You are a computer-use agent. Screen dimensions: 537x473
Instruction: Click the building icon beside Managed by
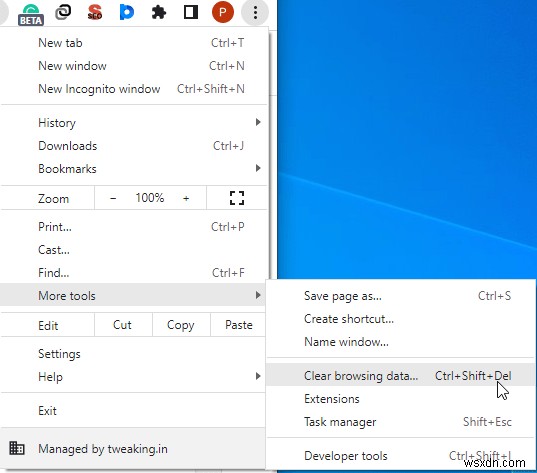coord(17,448)
